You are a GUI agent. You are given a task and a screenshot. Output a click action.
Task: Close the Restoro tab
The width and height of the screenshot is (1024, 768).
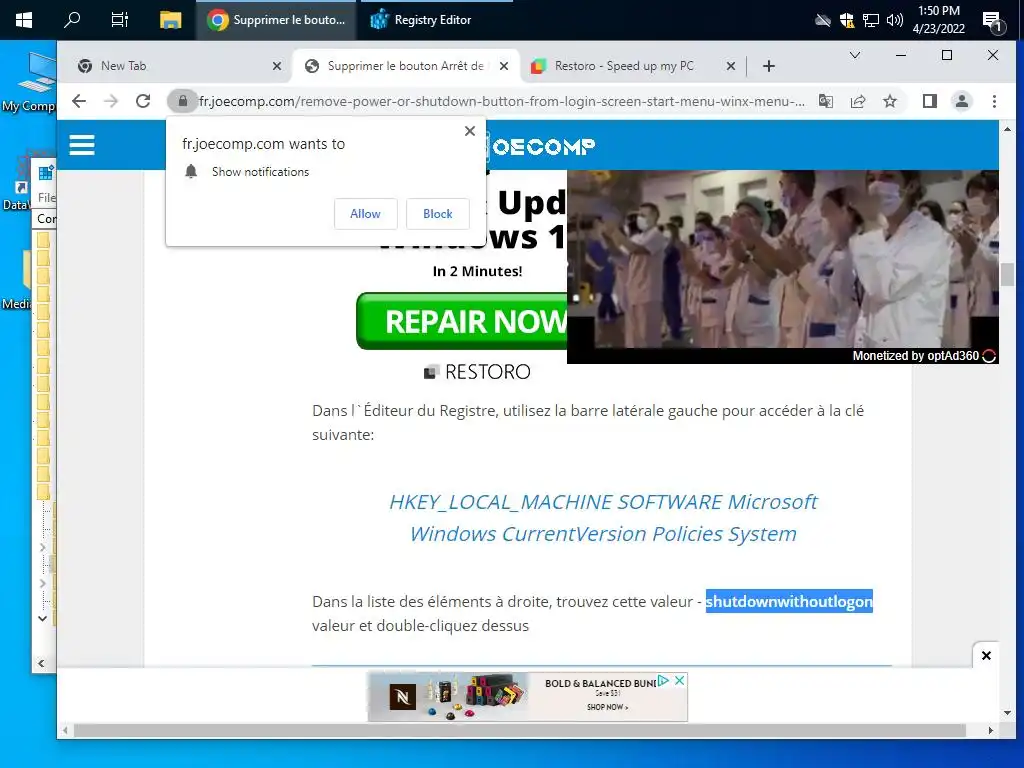pyautogui.click(x=731, y=66)
